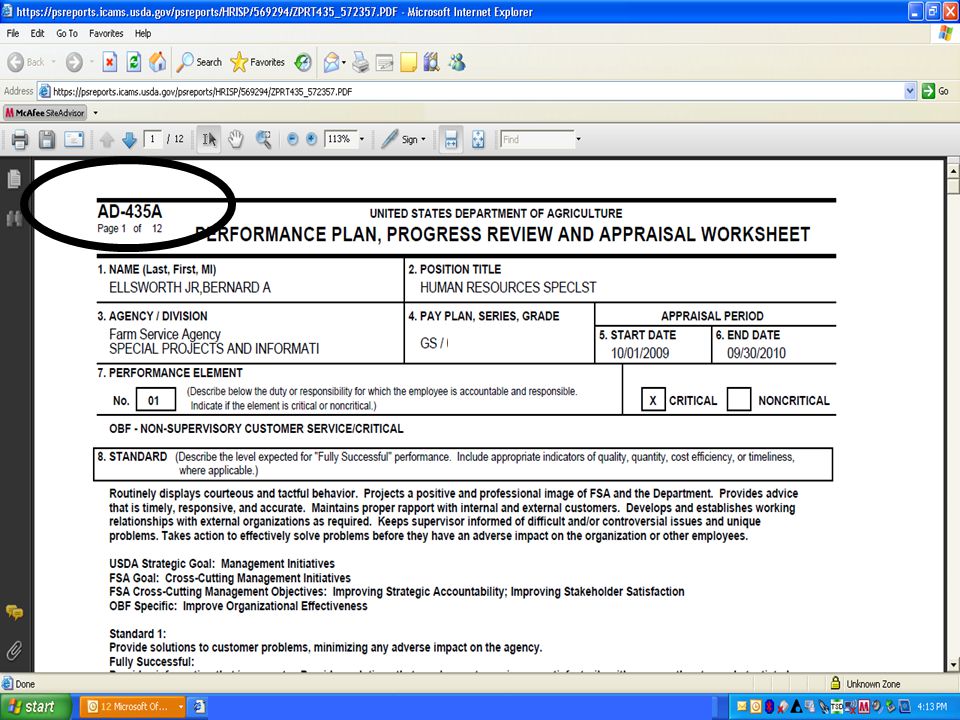The width and height of the screenshot is (960, 720).
Task: Zoom out with the minus button
Action: 293,140
